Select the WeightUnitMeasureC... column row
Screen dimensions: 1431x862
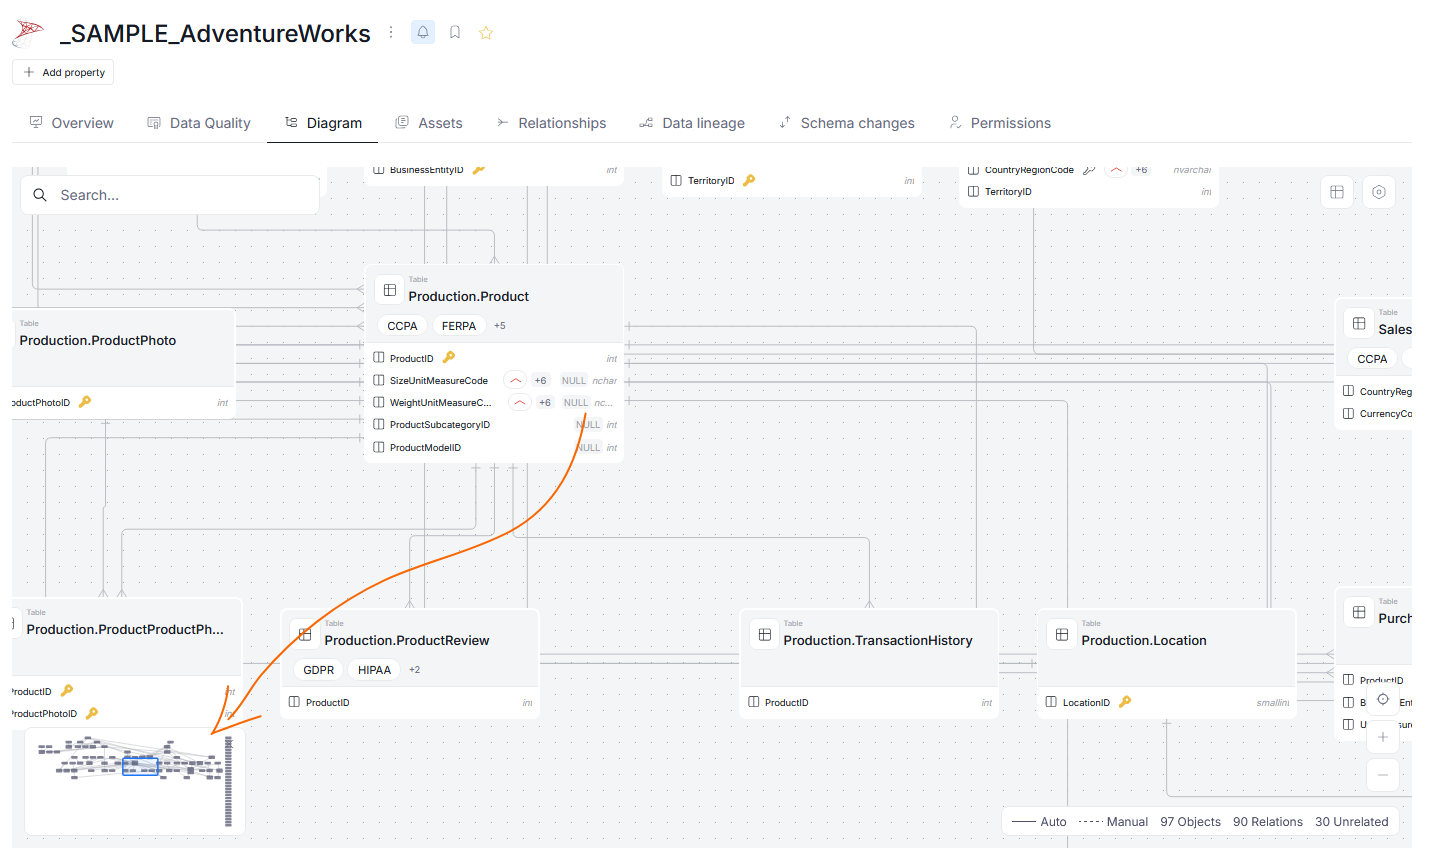click(x=495, y=402)
